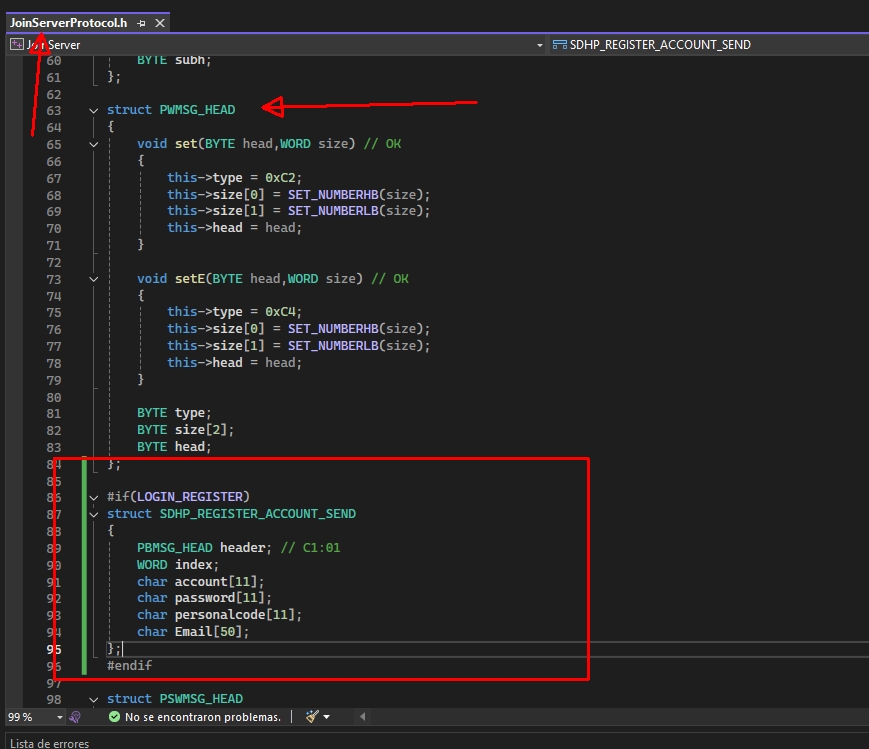The width and height of the screenshot is (869, 749).
Task: Click the 0xC2 value on line 67
Action: (x=282, y=178)
